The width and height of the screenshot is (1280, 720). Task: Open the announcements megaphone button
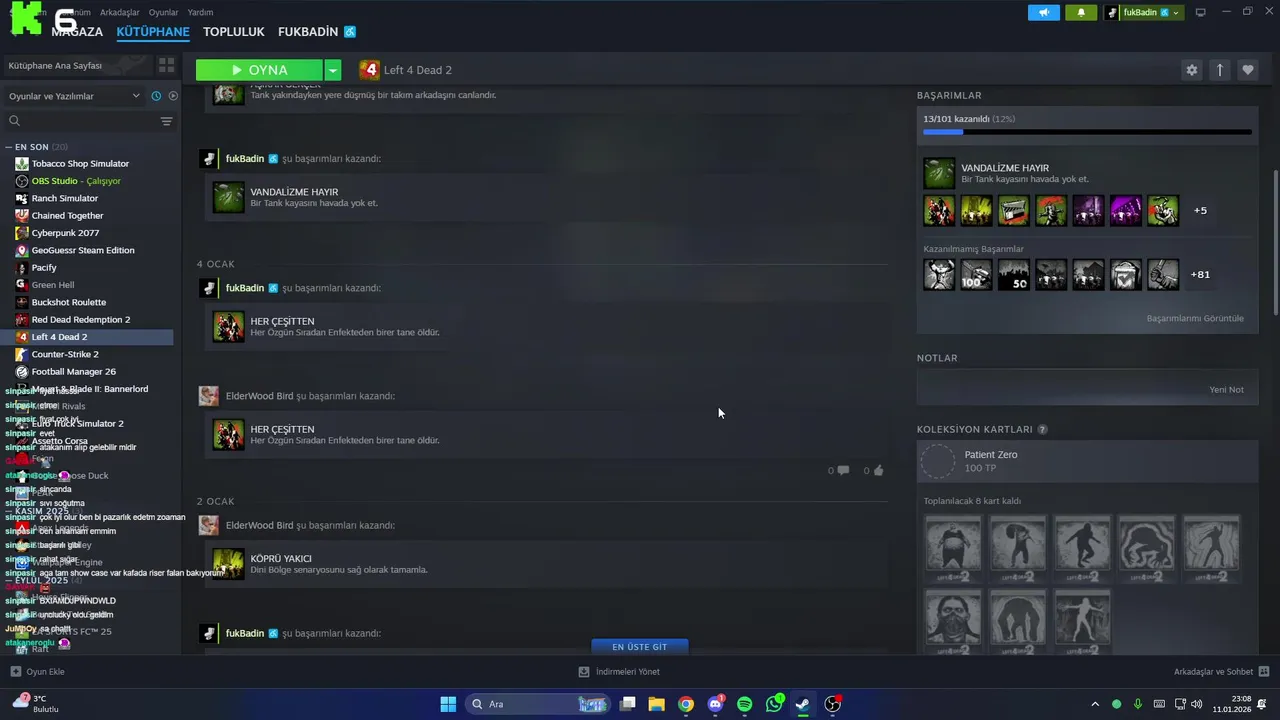1044,12
